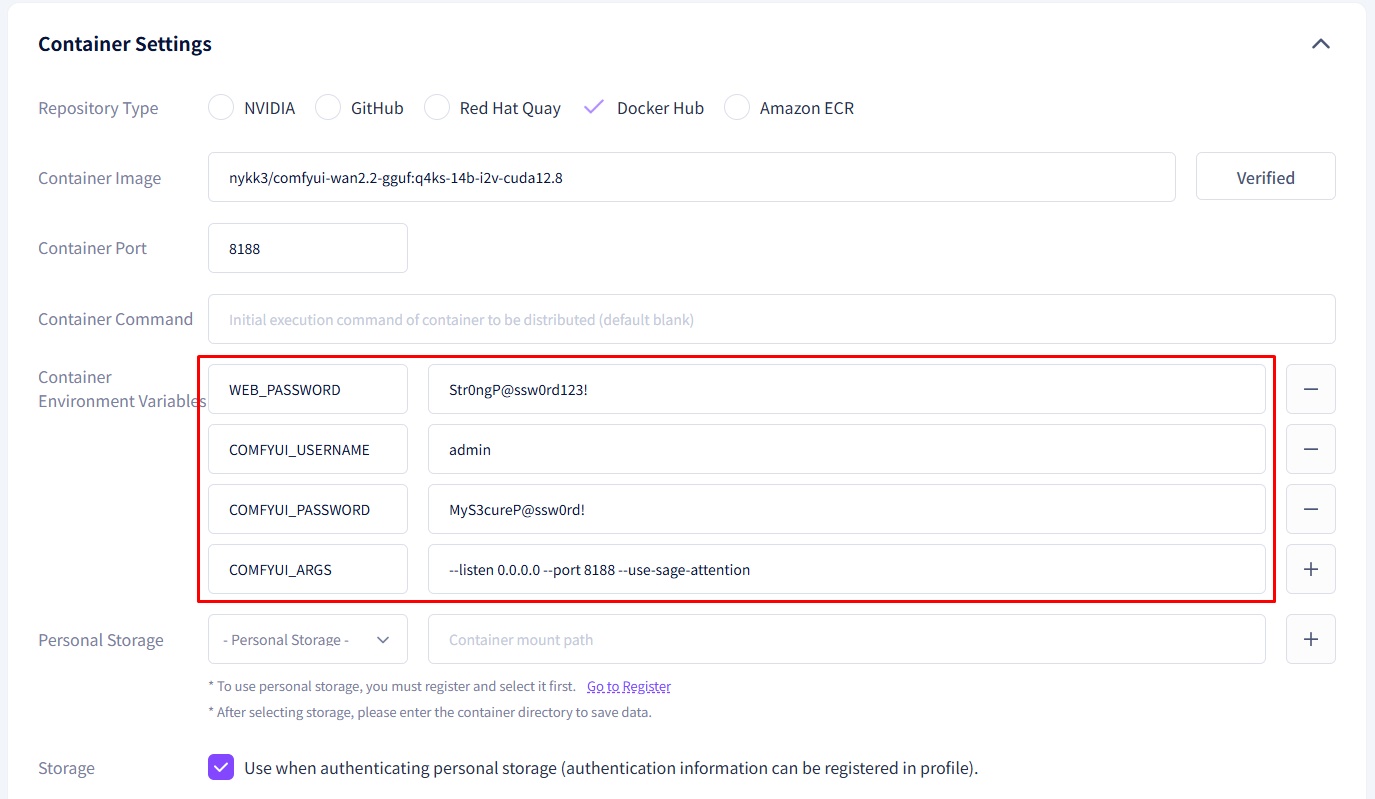Collapse the Container Settings section

(1320, 44)
